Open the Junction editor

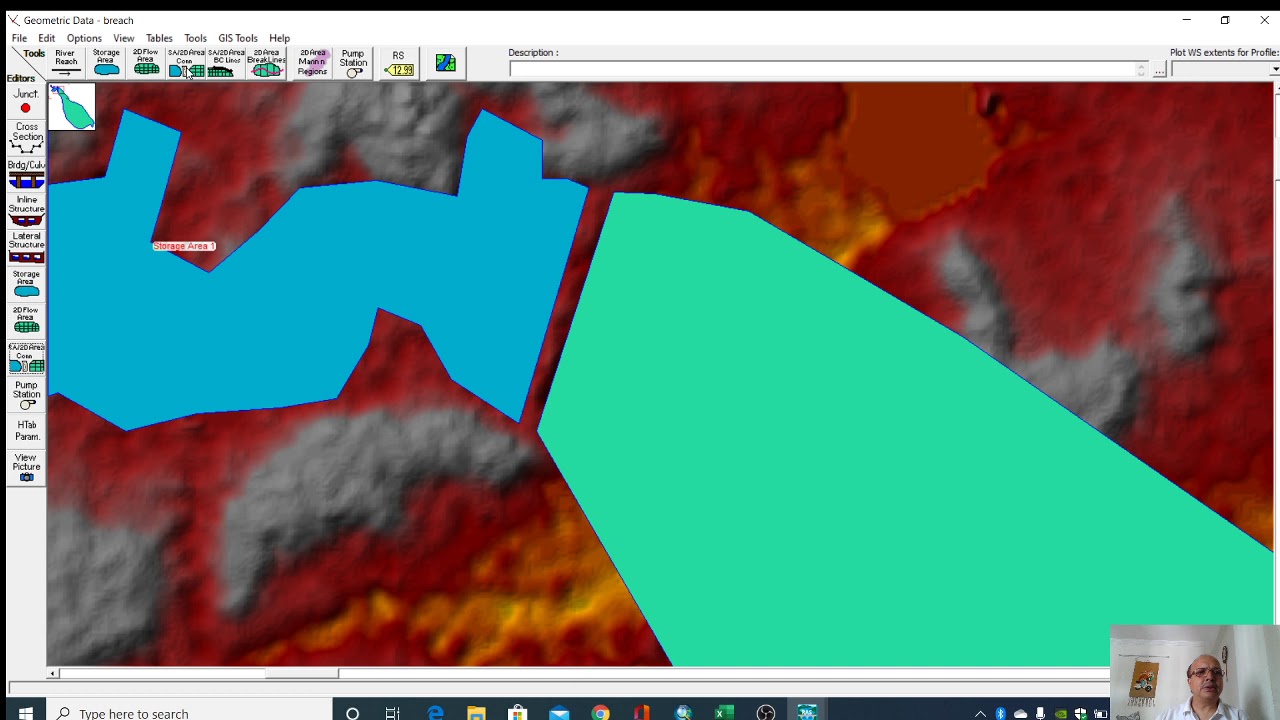[26, 102]
